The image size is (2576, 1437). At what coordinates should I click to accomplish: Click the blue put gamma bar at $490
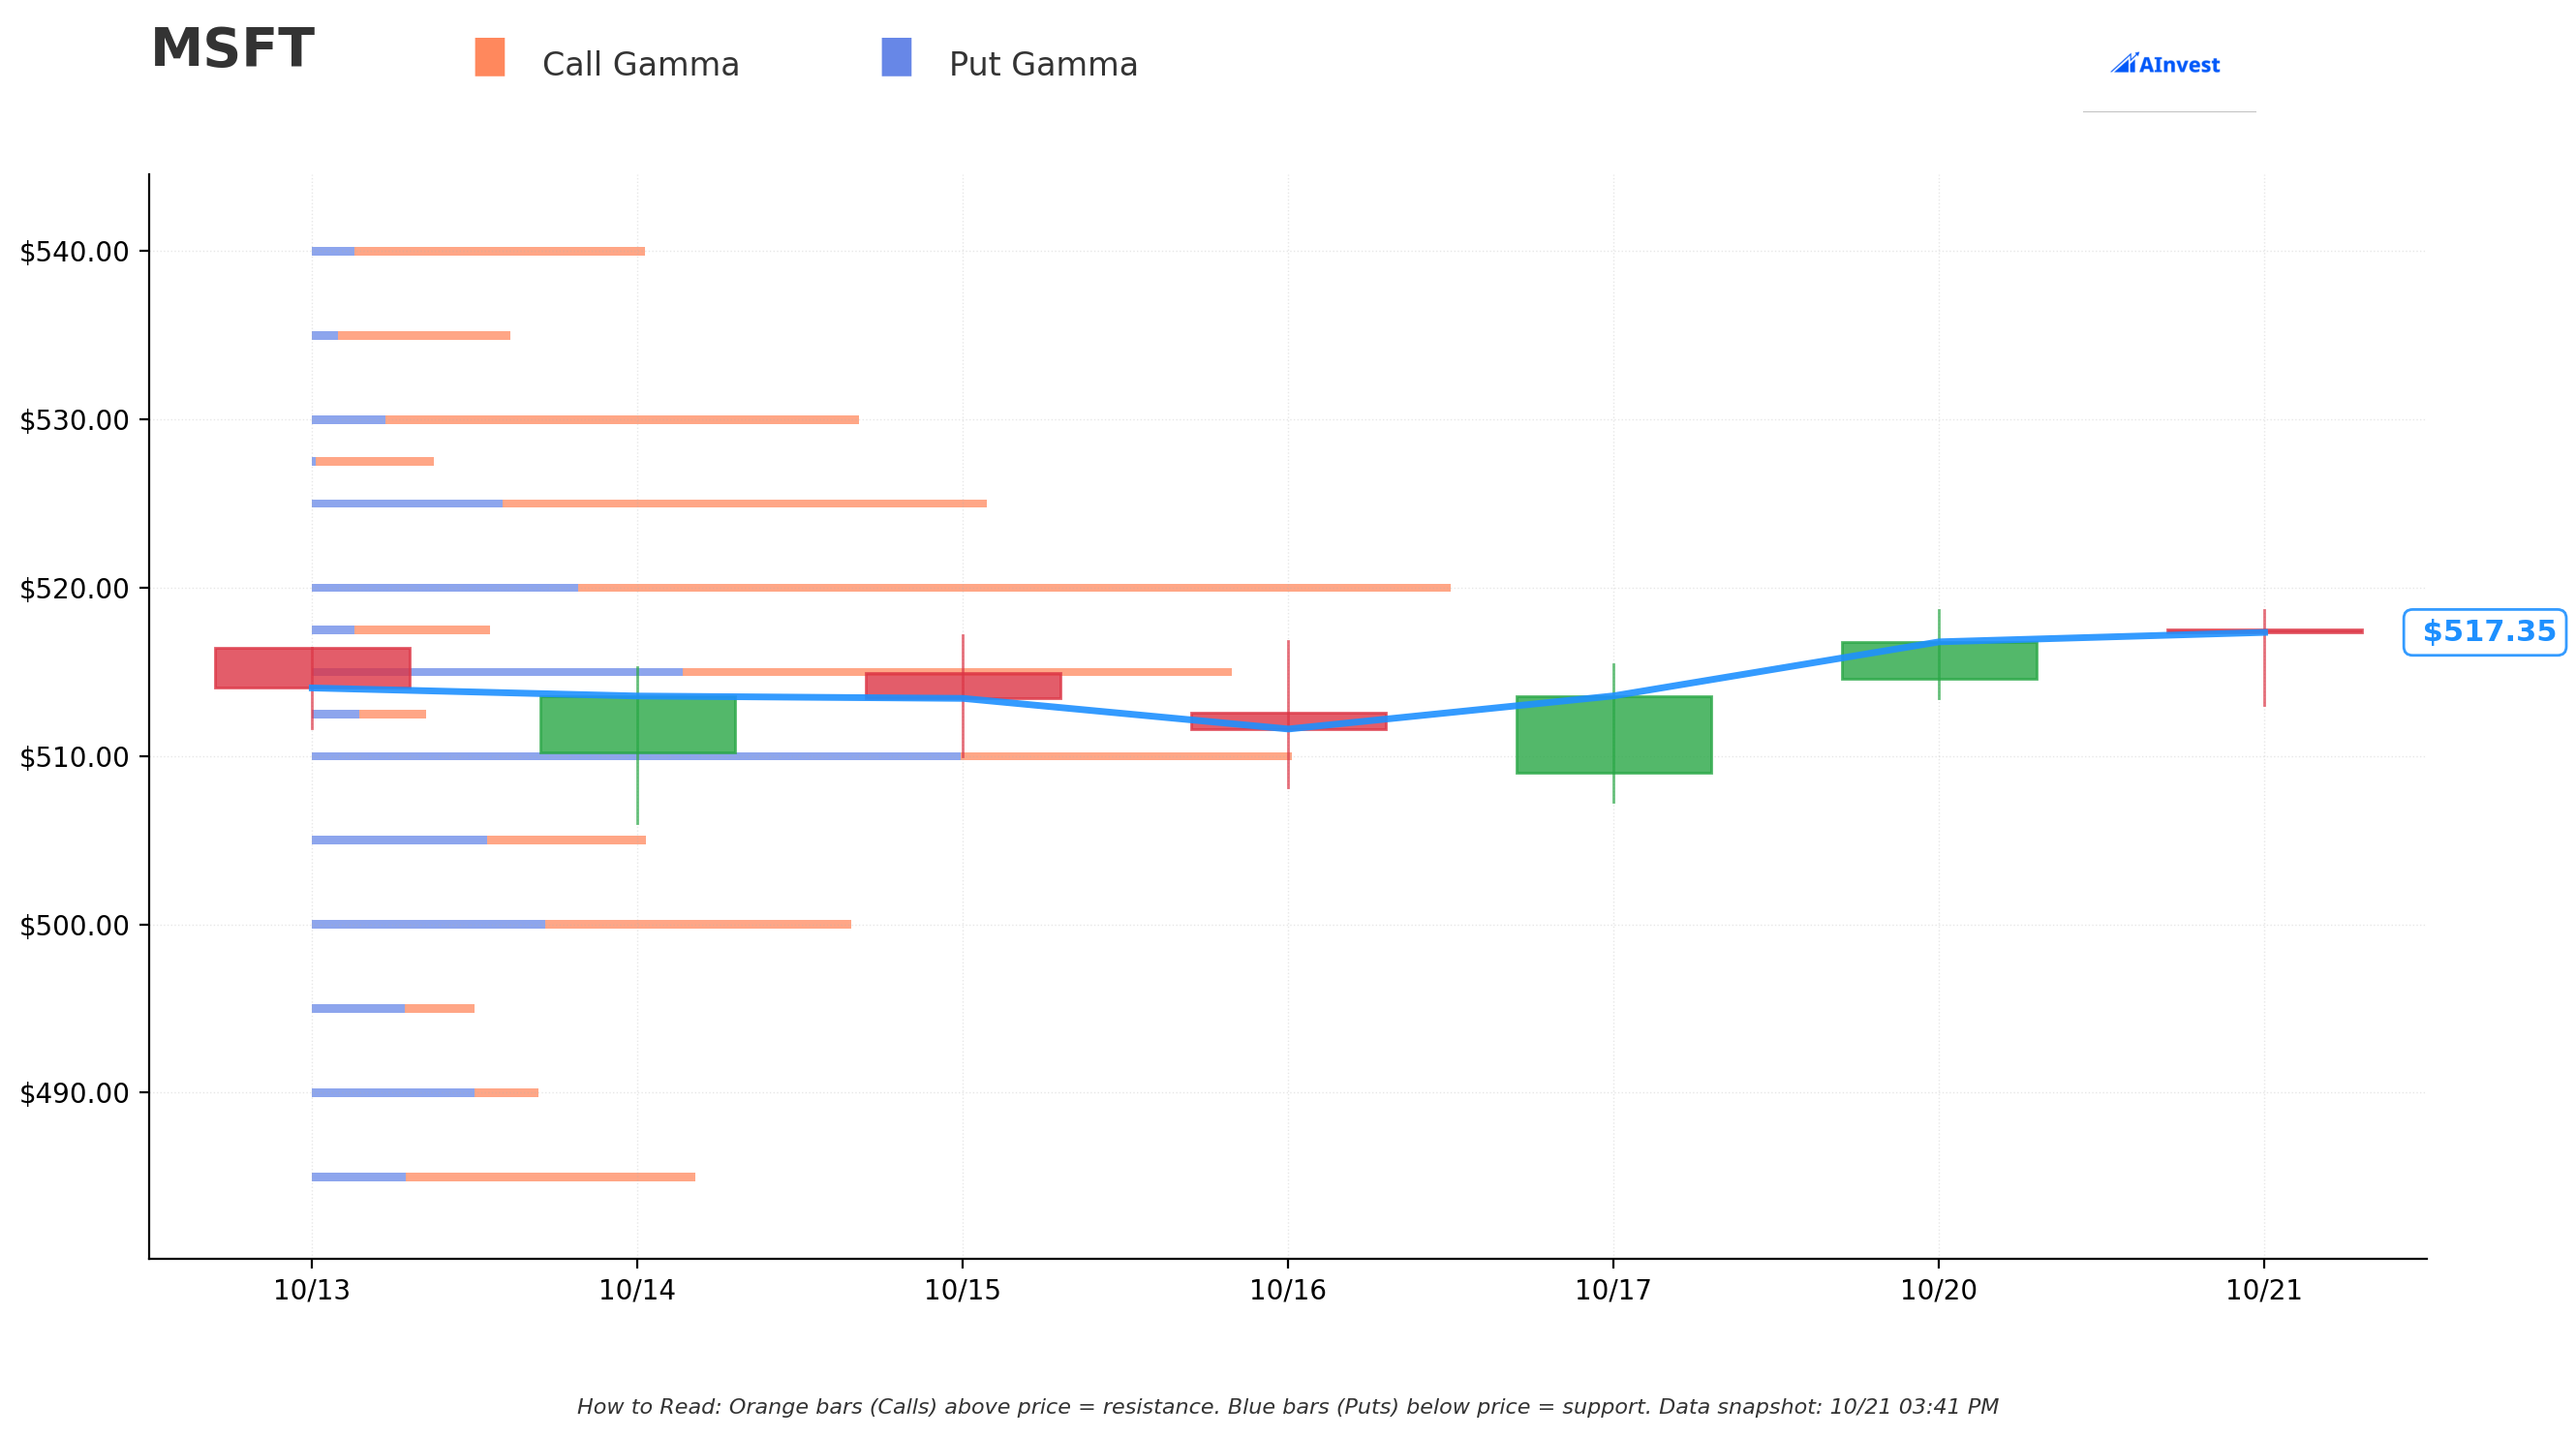tap(393, 1093)
